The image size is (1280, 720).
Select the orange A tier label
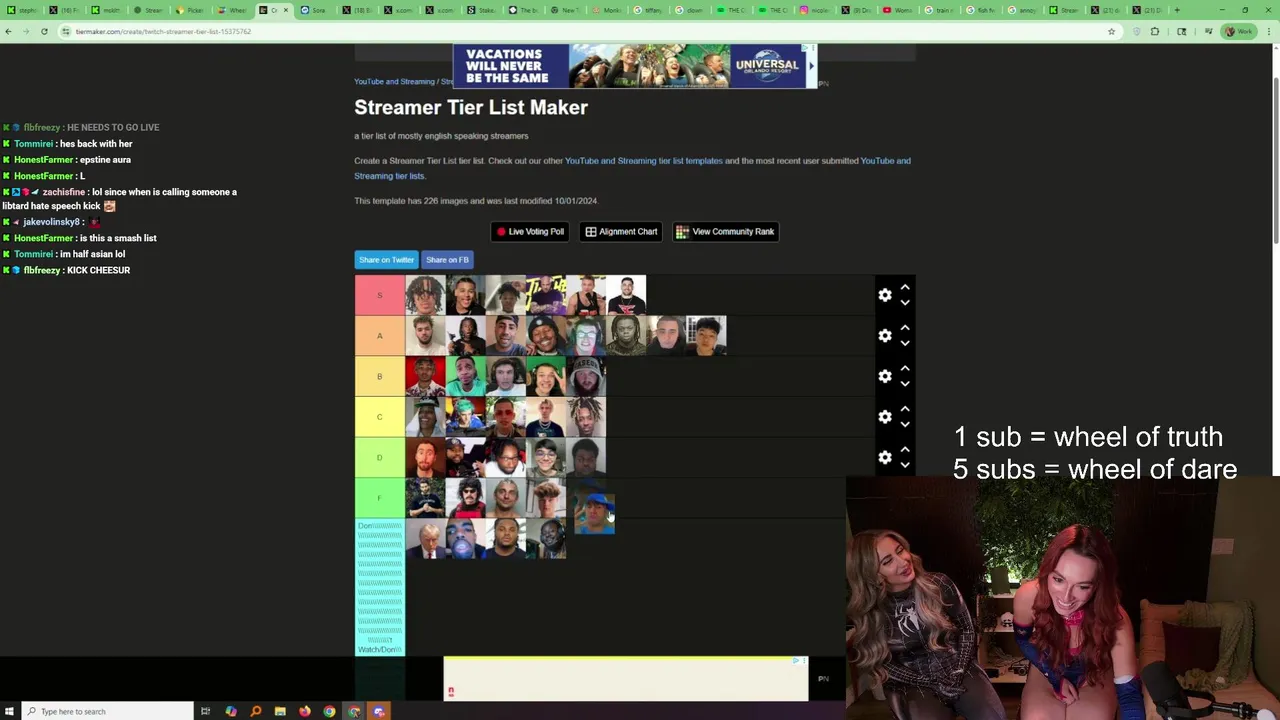[x=379, y=336]
